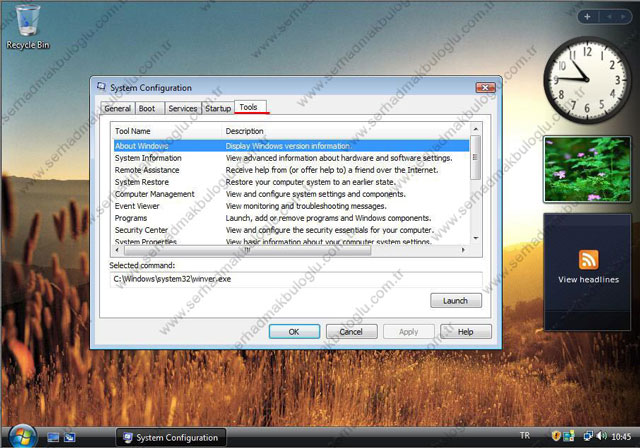Click Show Desktop quick launch icon
The height and width of the screenshot is (448, 640).
[x=53, y=437]
